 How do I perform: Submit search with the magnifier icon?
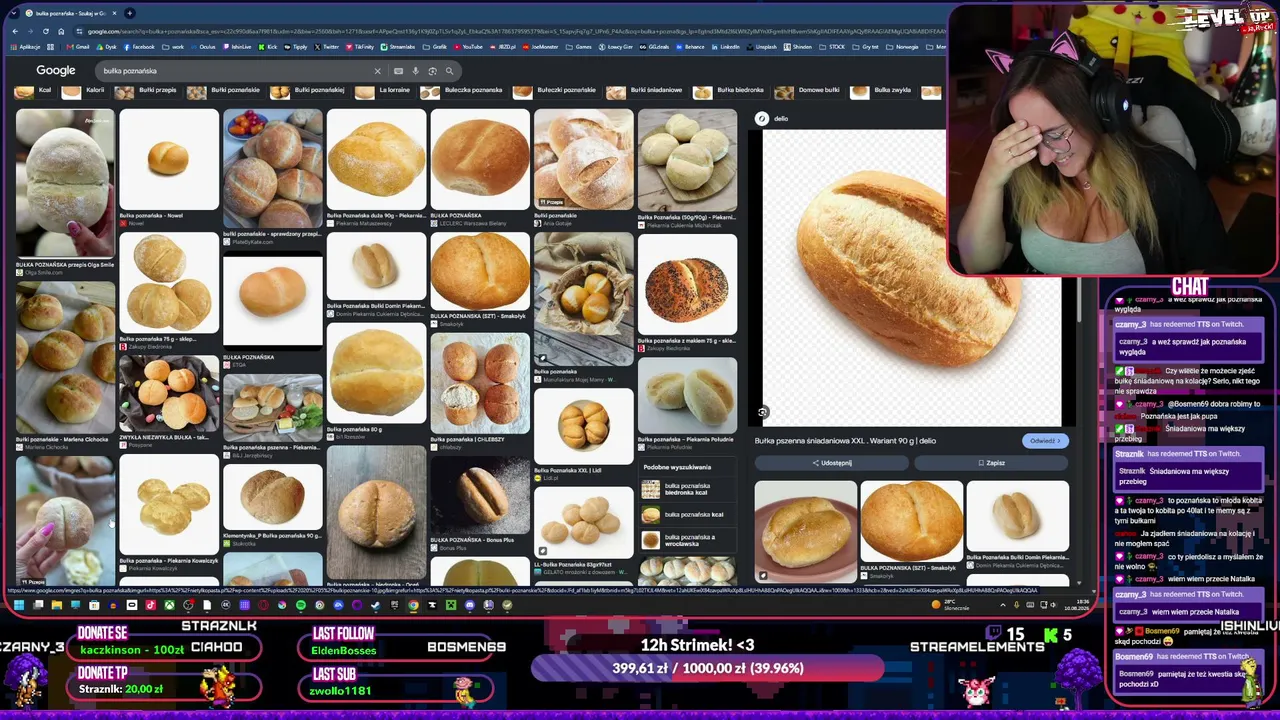tap(449, 71)
